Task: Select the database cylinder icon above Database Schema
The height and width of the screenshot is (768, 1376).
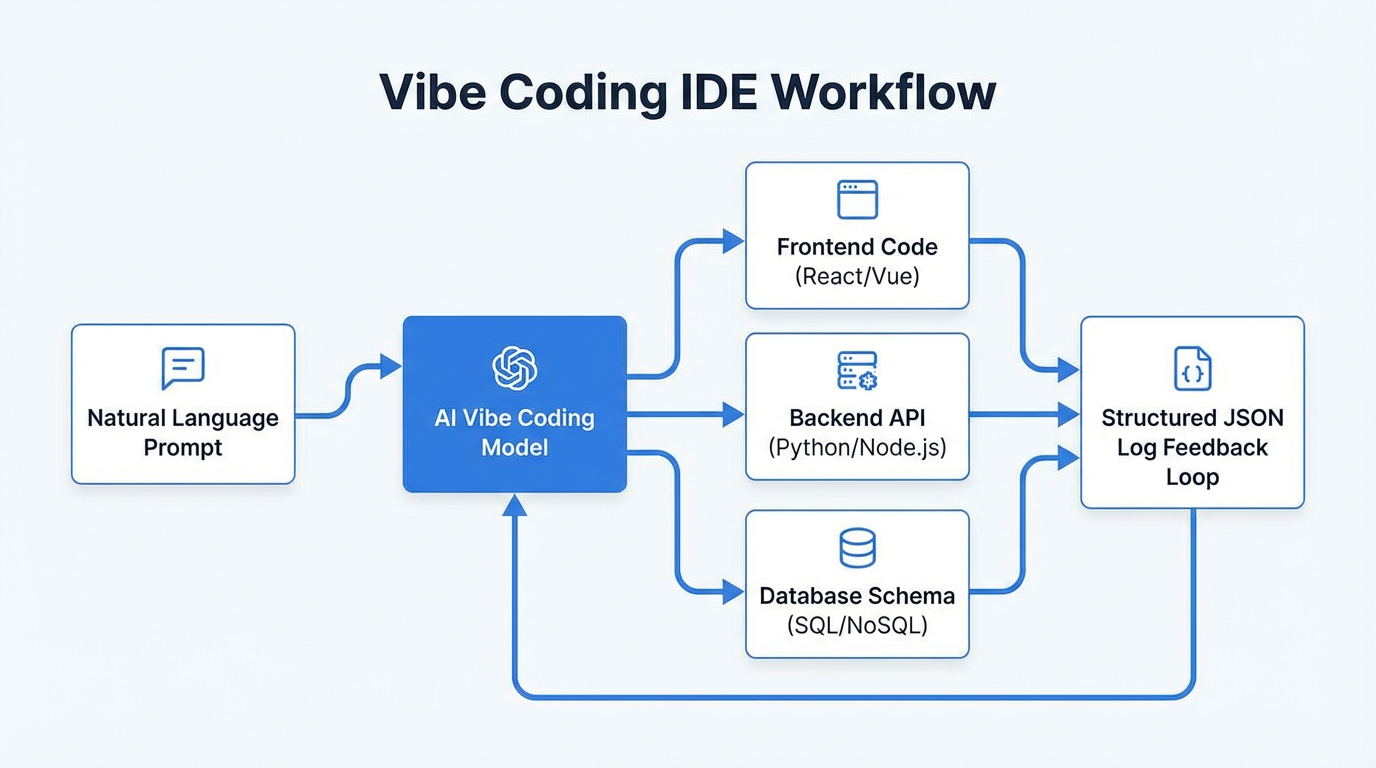Action: coord(856,547)
